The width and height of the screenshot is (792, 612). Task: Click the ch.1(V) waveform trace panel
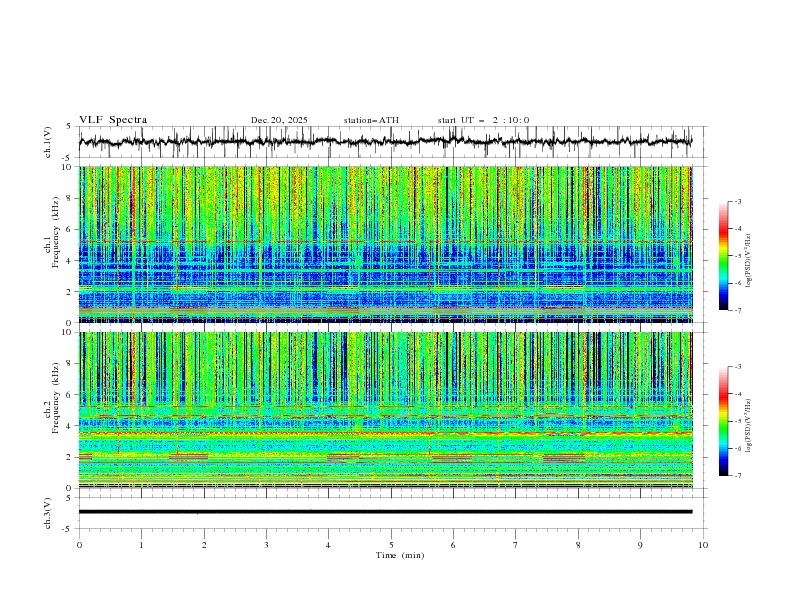391,142
